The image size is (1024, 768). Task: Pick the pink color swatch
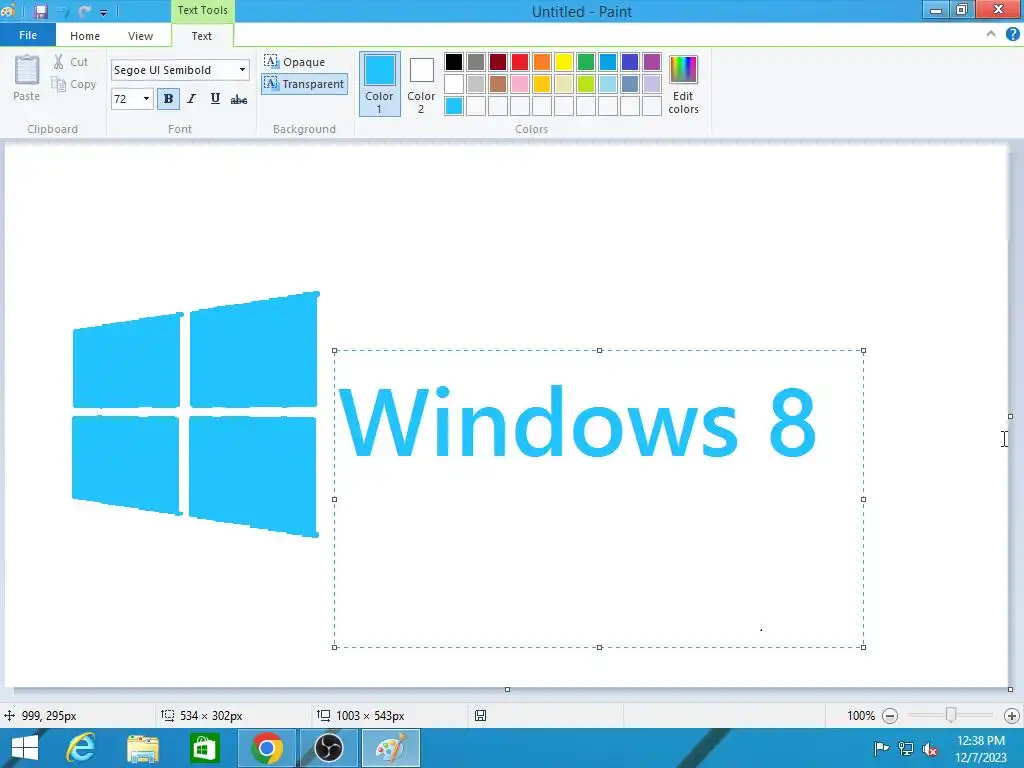coord(520,84)
